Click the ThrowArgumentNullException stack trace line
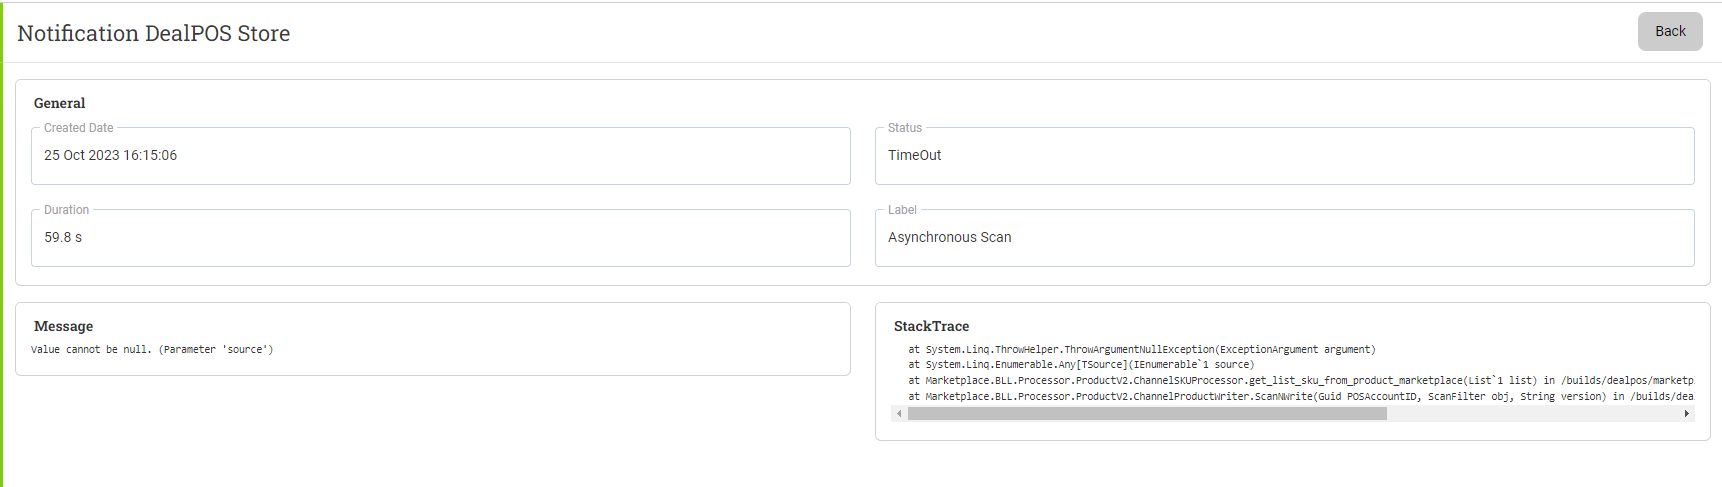Viewport: 1722px width, 487px height. click(1141, 350)
